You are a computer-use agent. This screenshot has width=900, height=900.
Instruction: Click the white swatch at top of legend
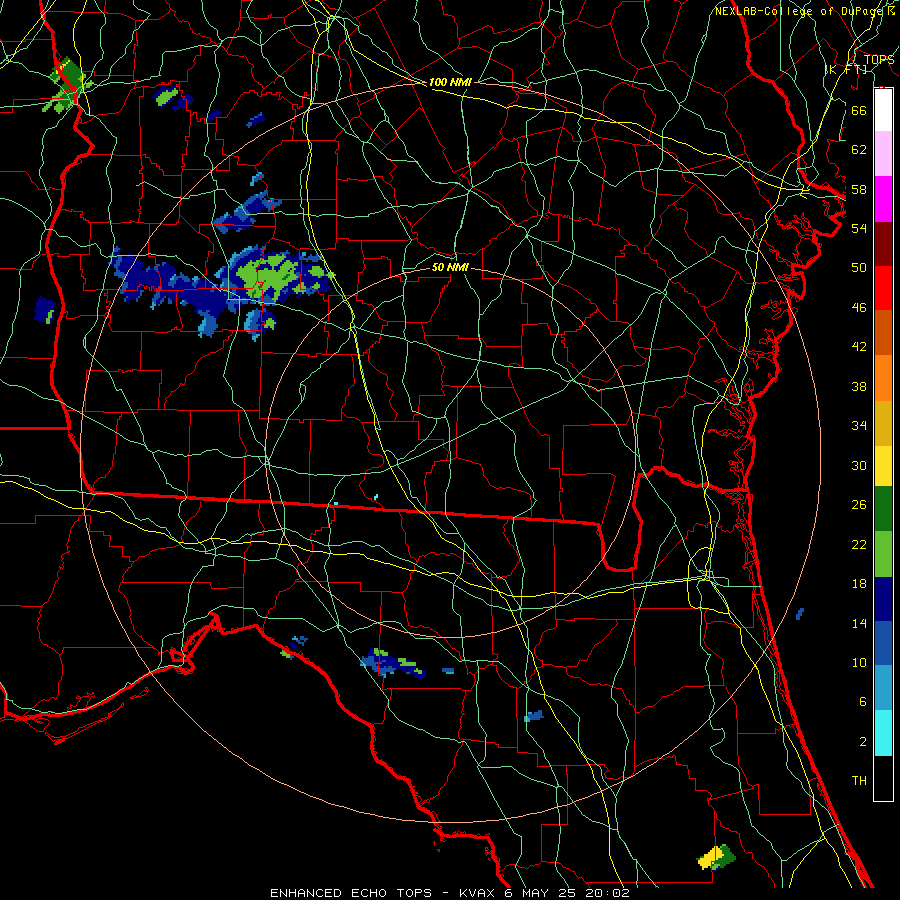[x=883, y=110]
